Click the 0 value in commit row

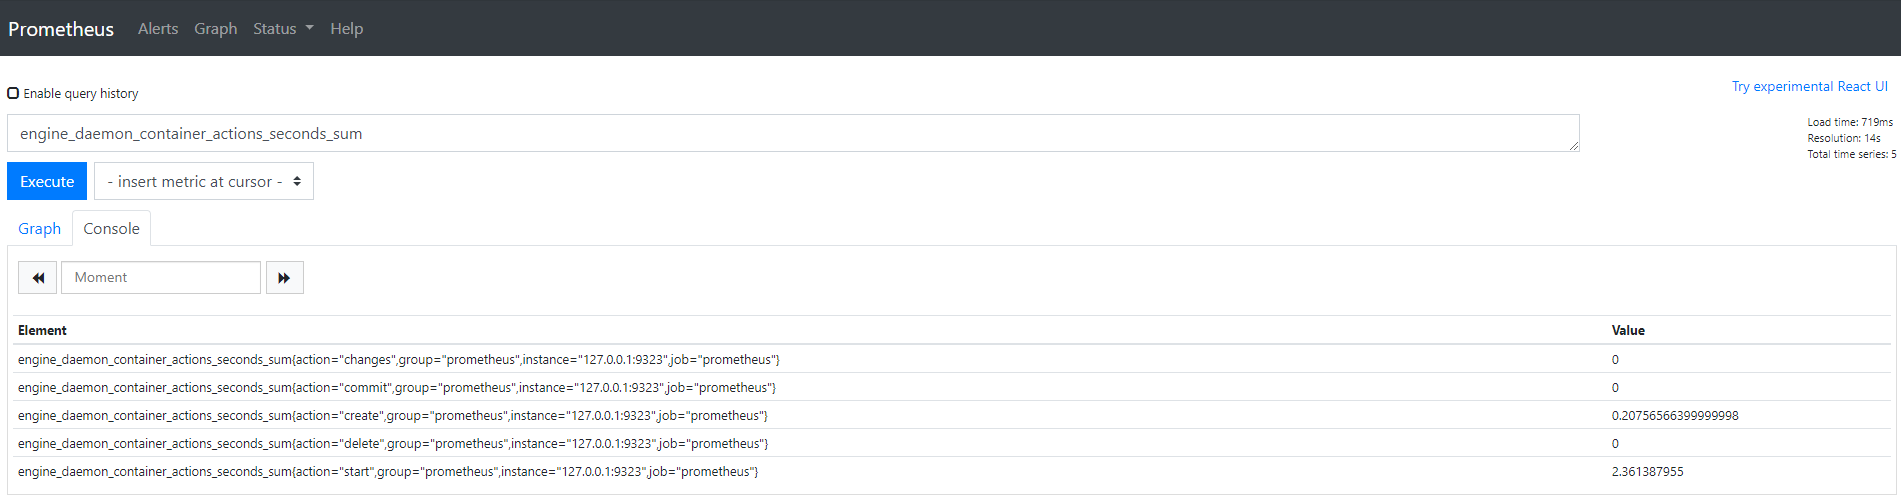click(x=1615, y=388)
